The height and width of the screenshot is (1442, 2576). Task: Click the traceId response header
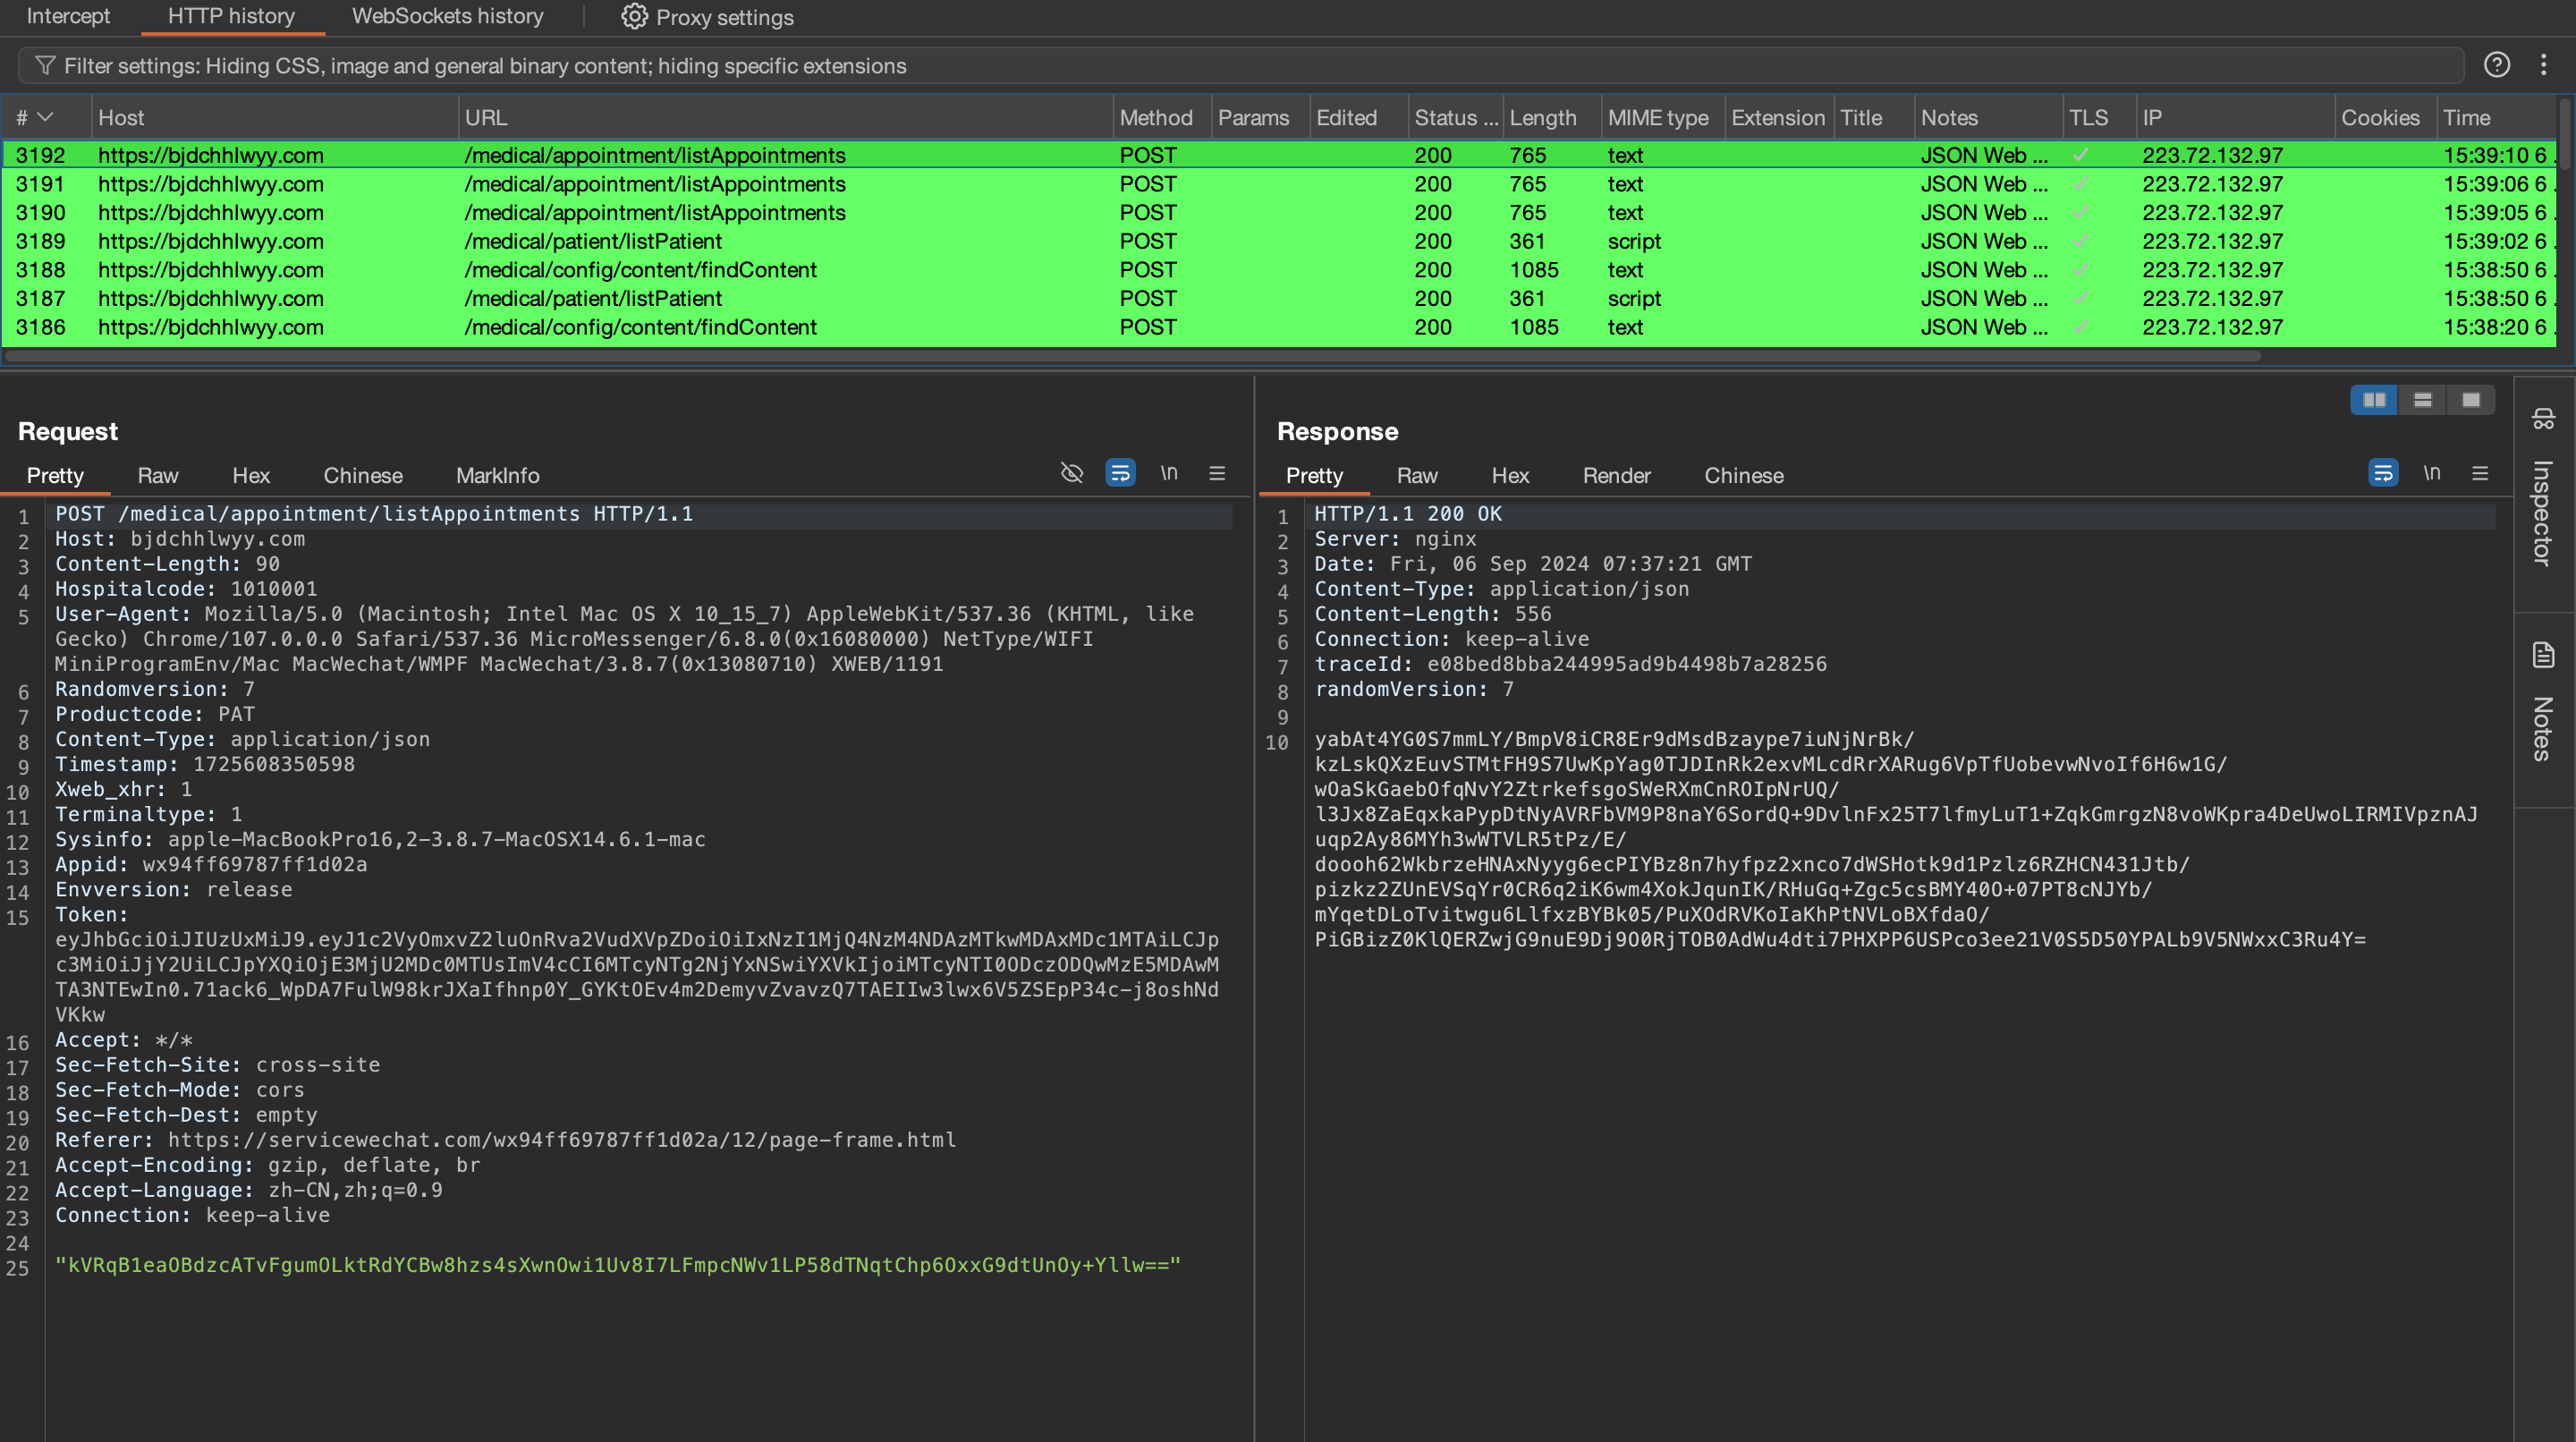pos(1570,664)
